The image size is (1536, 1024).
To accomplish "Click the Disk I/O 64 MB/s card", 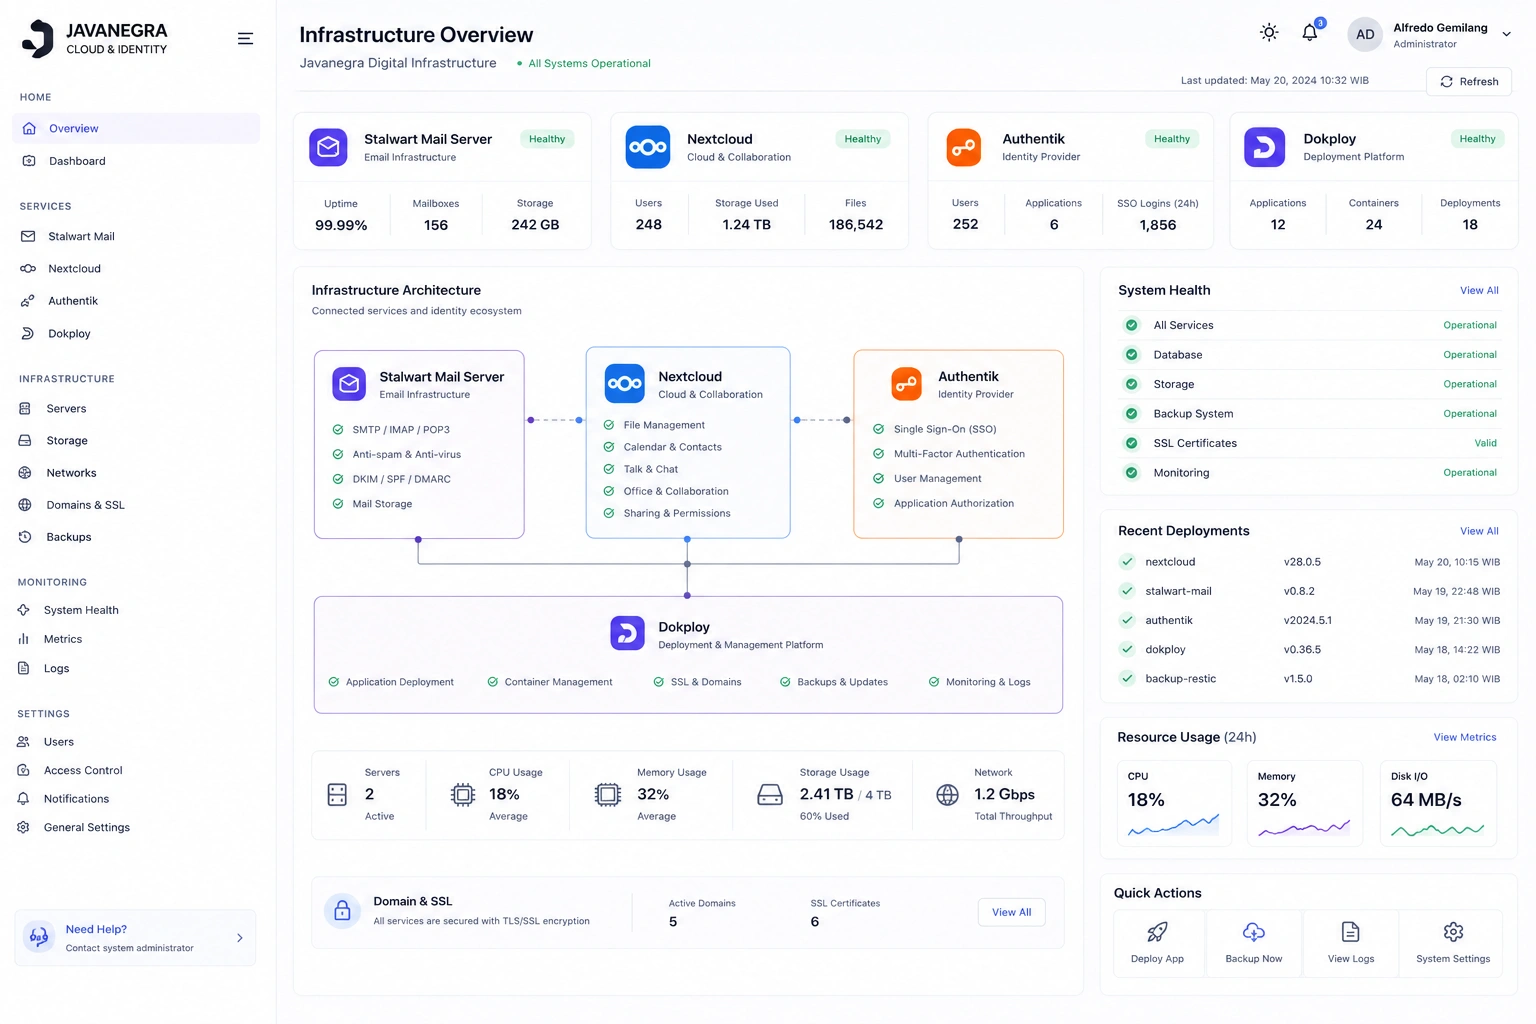I will pyautogui.click(x=1438, y=804).
